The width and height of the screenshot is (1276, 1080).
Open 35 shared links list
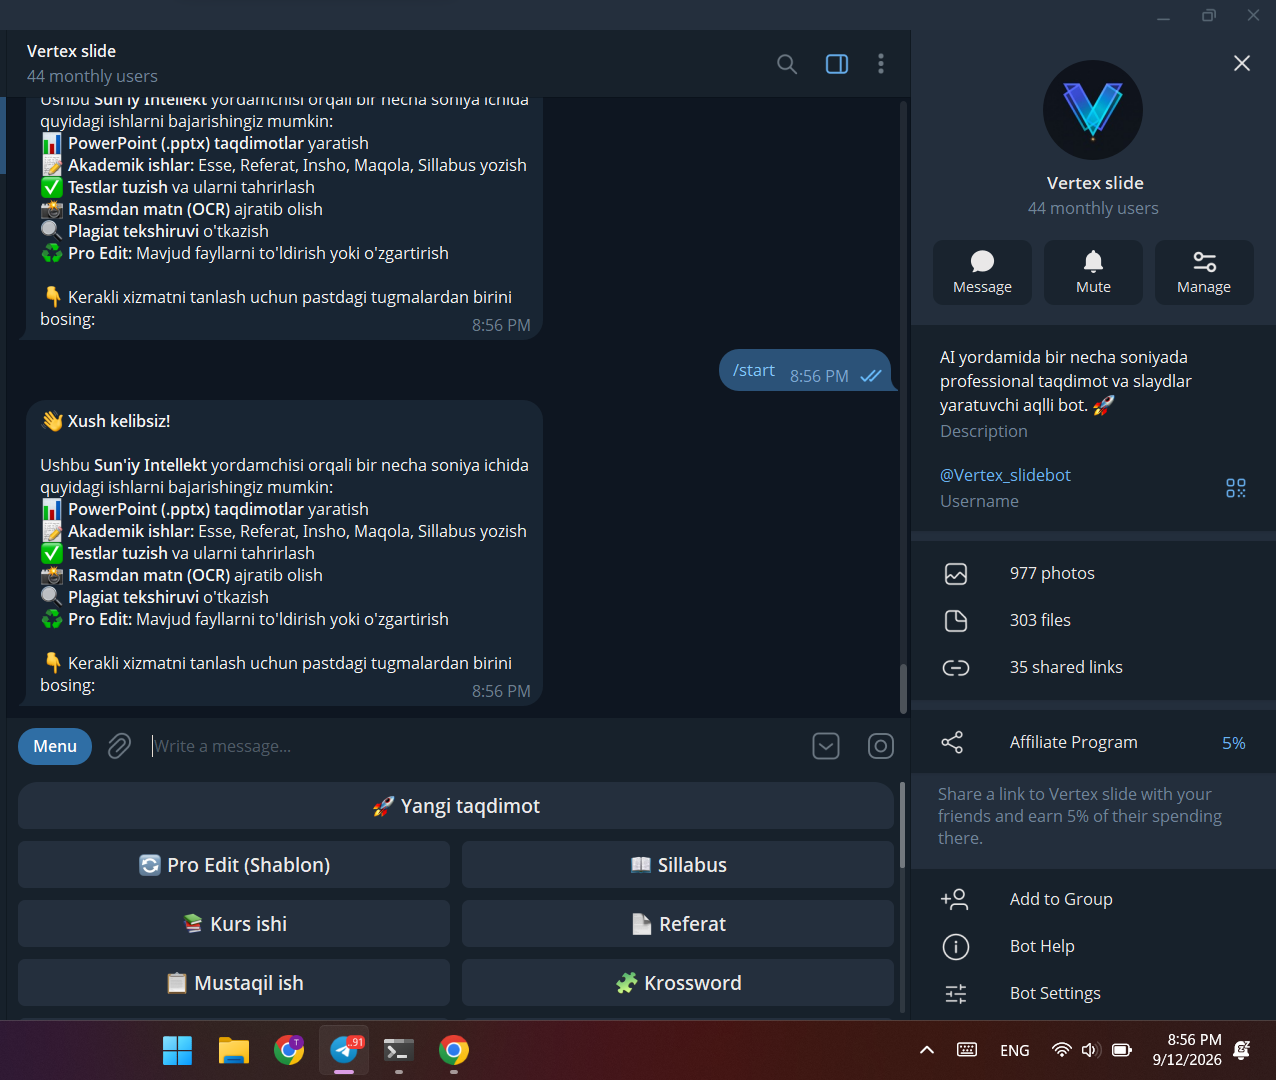coord(1093,667)
